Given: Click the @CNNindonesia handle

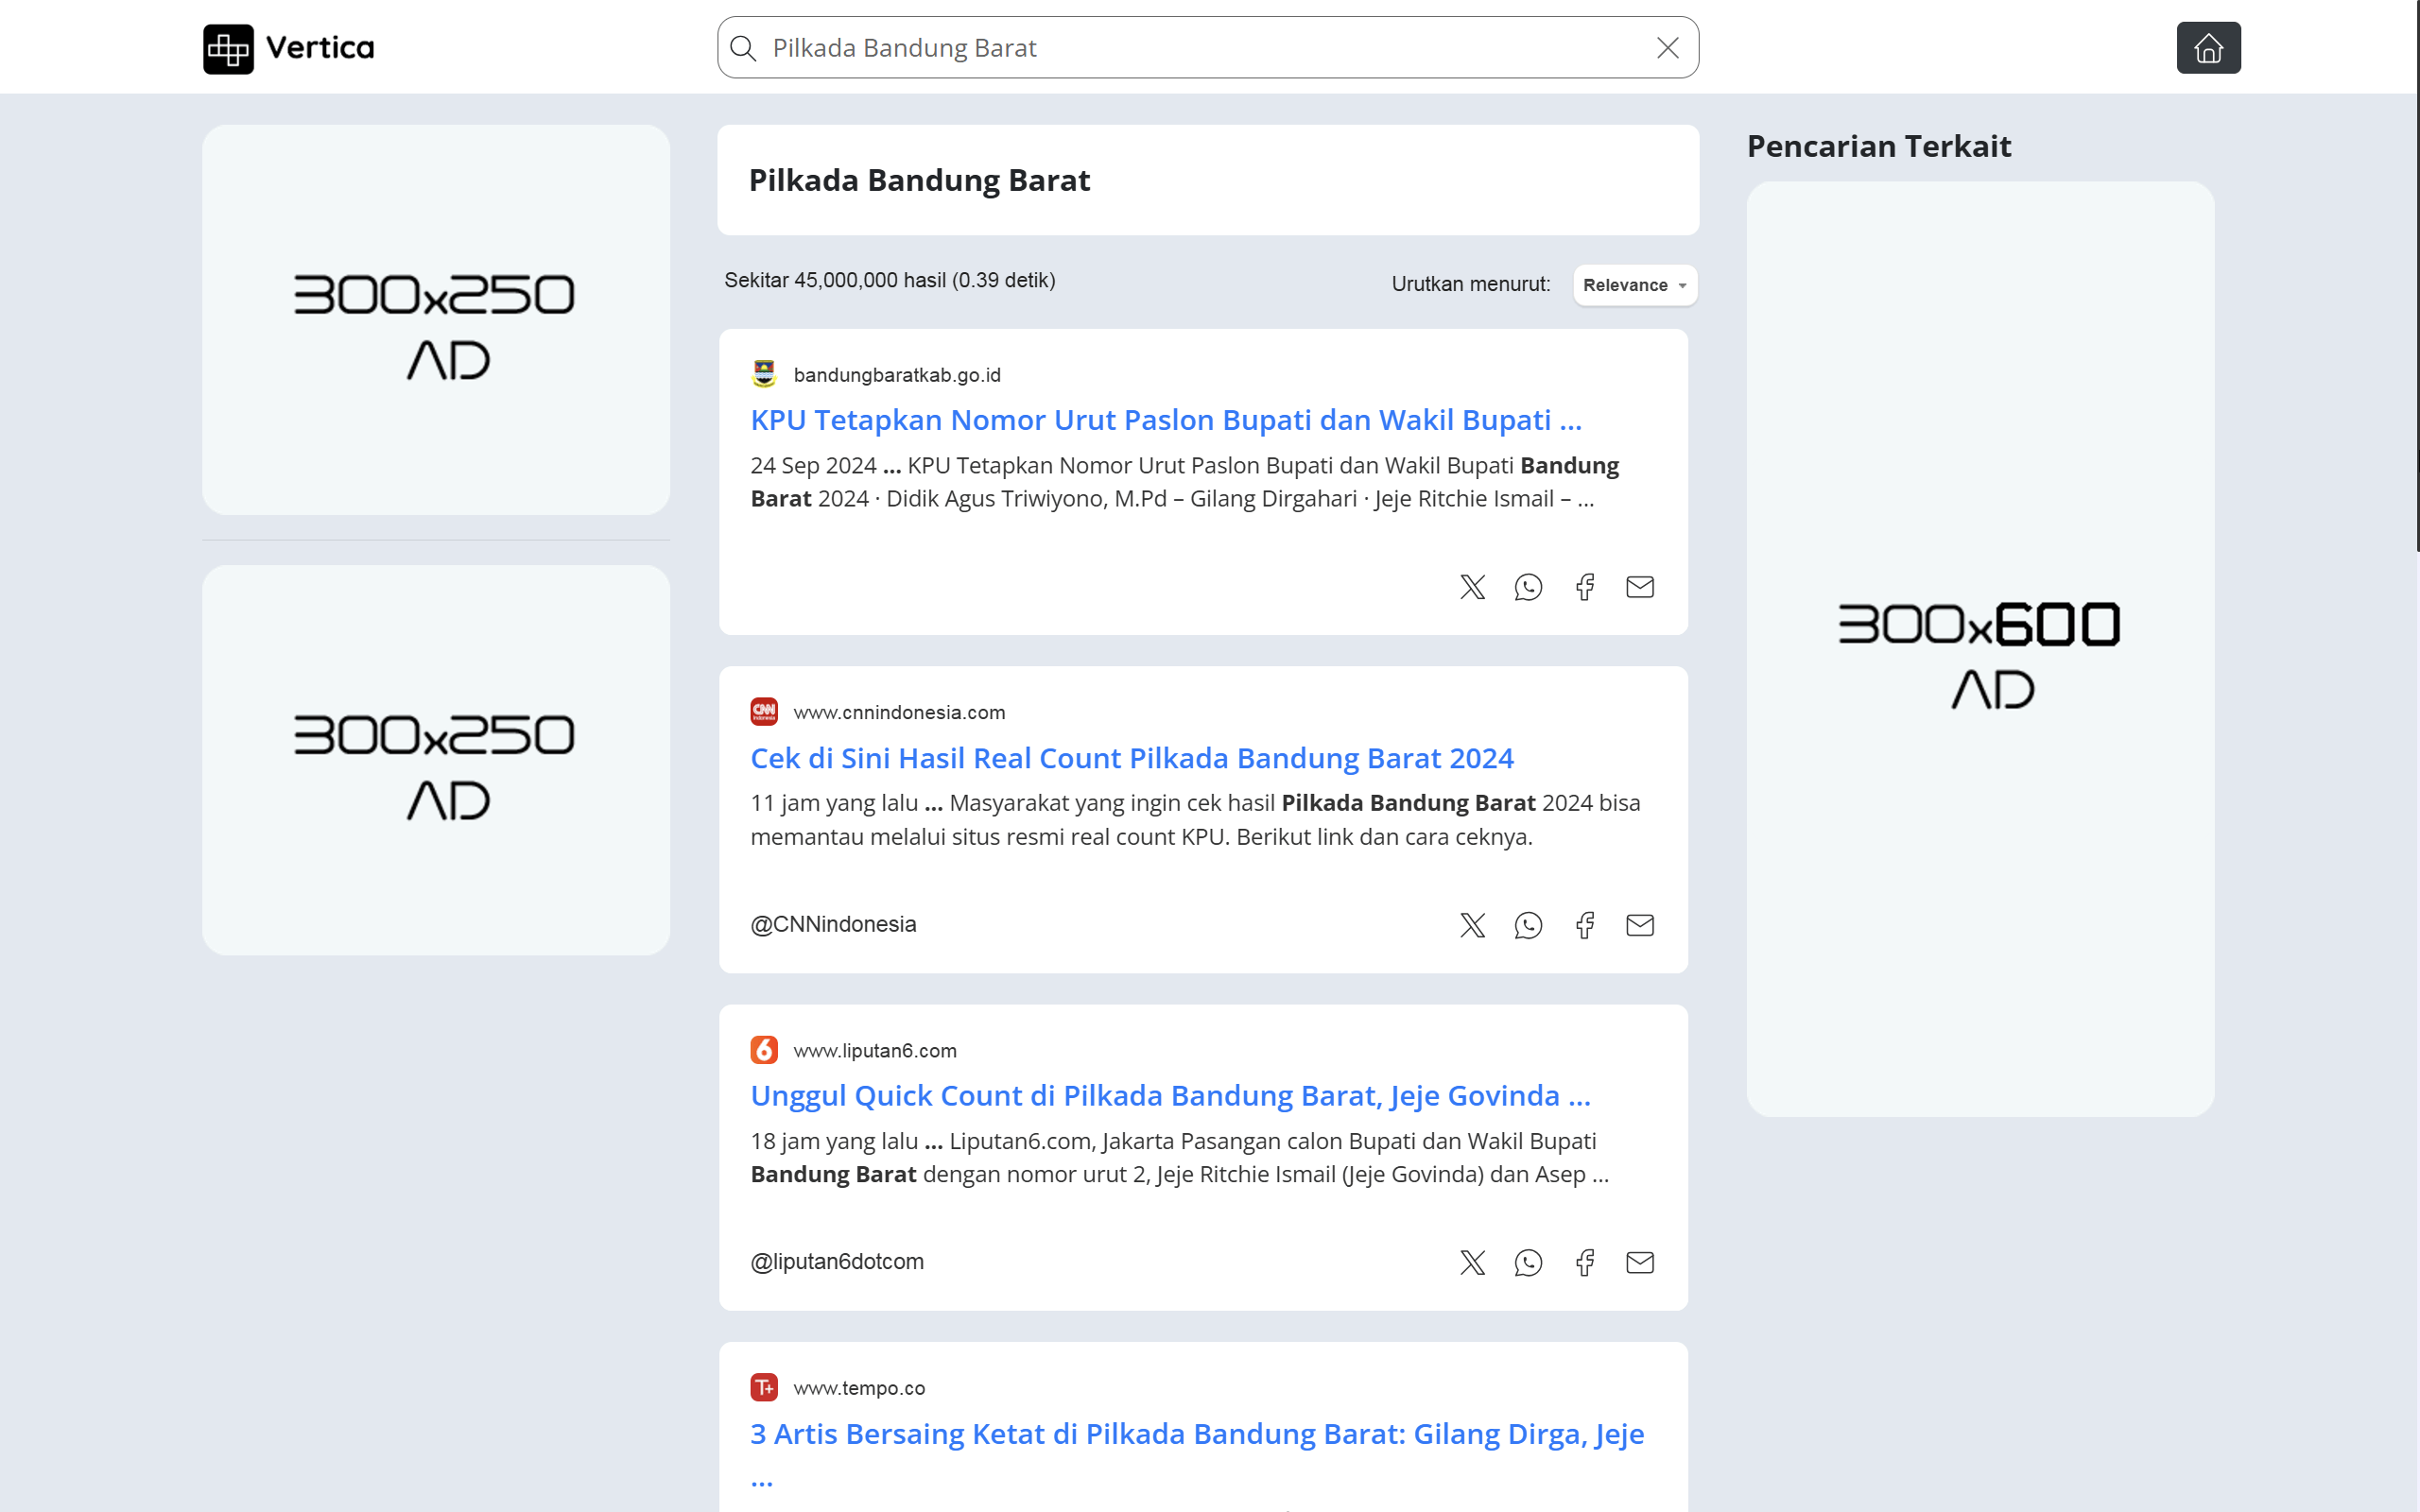Looking at the screenshot, I should tap(833, 924).
